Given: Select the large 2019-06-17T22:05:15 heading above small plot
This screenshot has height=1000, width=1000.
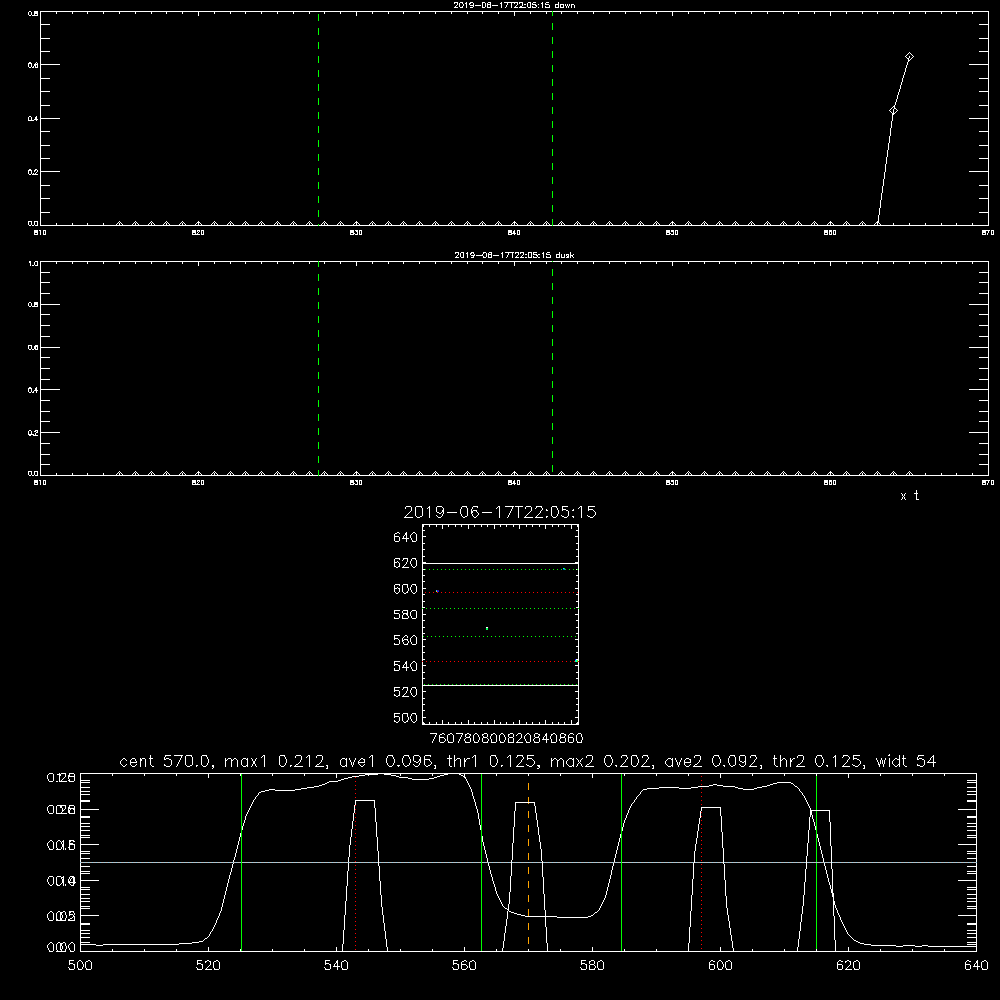Looking at the screenshot, I should pyautogui.click(x=500, y=512).
